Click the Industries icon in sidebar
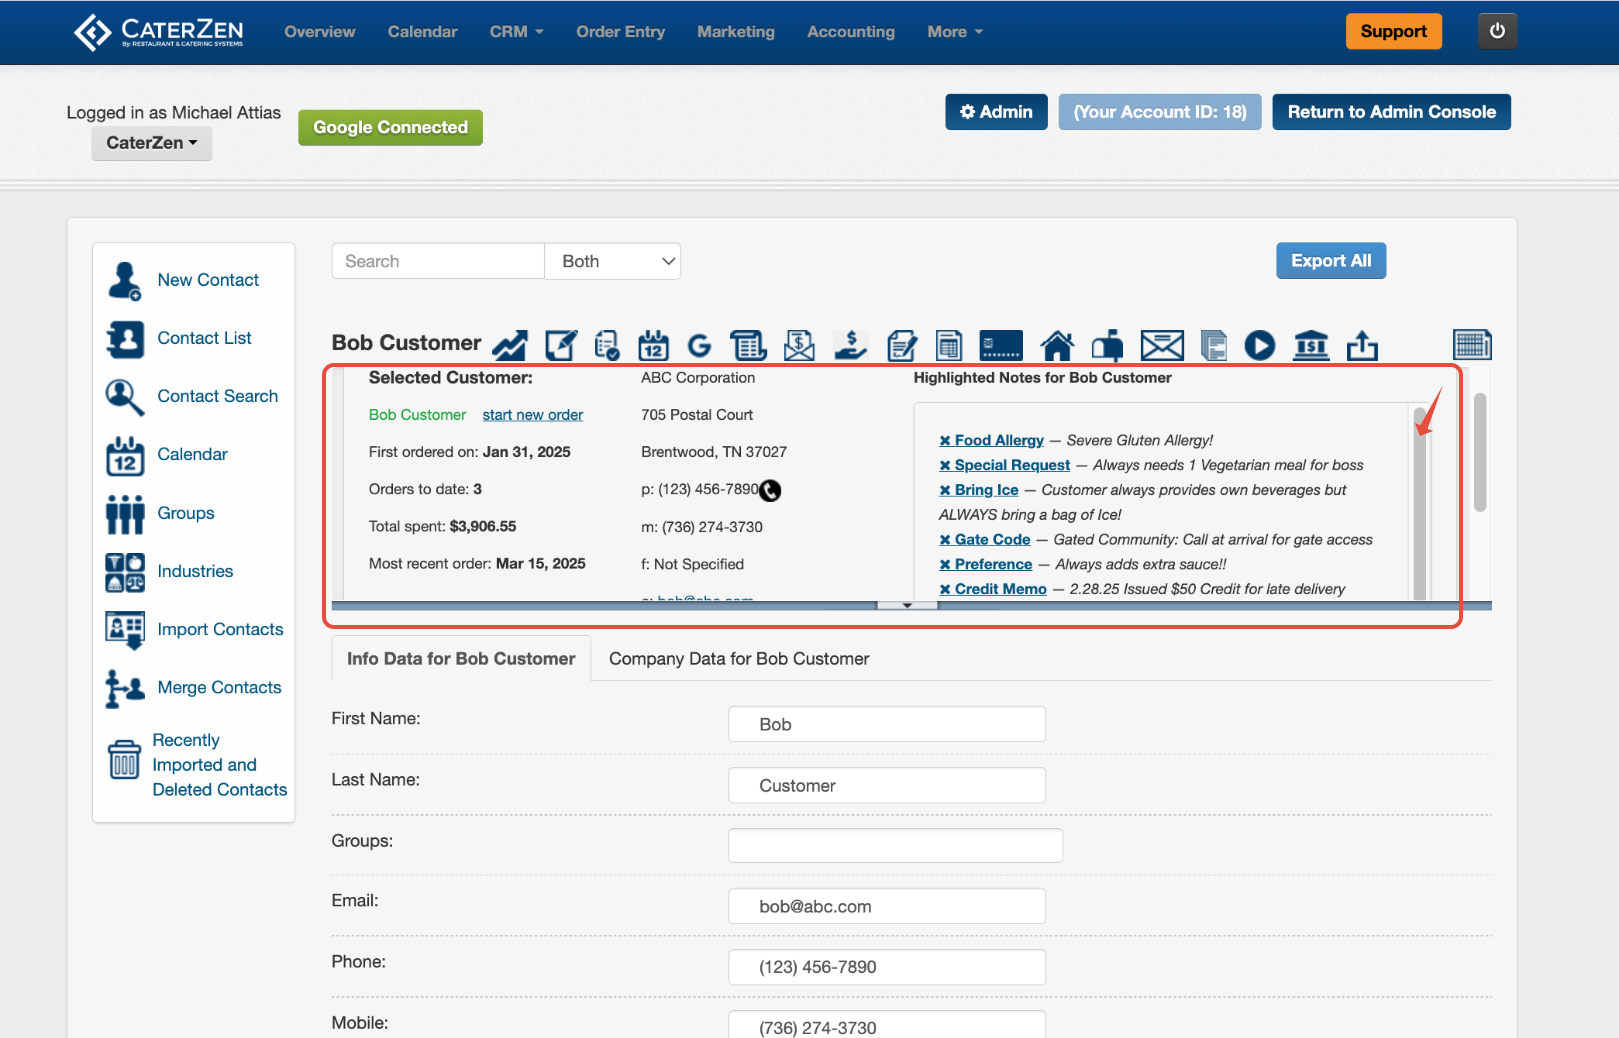The height and width of the screenshot is (1038, 1619). (x=125, y=572)
